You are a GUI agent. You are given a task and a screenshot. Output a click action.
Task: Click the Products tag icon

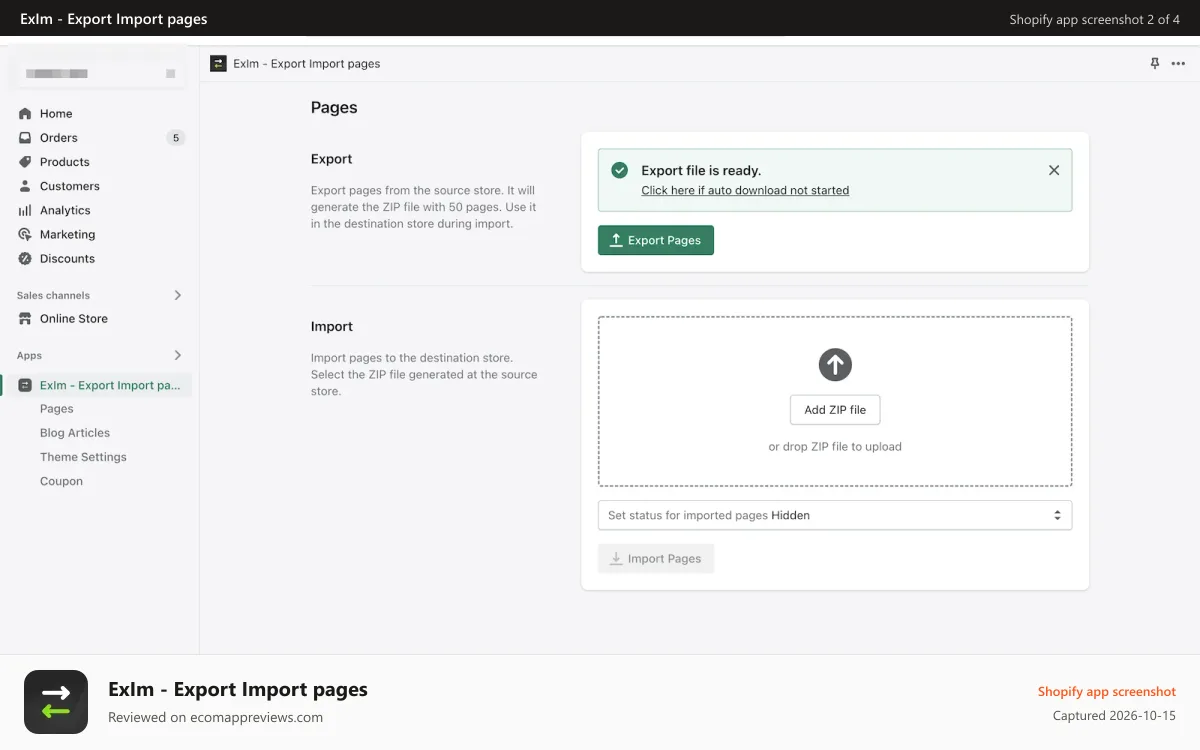(25, 162)
